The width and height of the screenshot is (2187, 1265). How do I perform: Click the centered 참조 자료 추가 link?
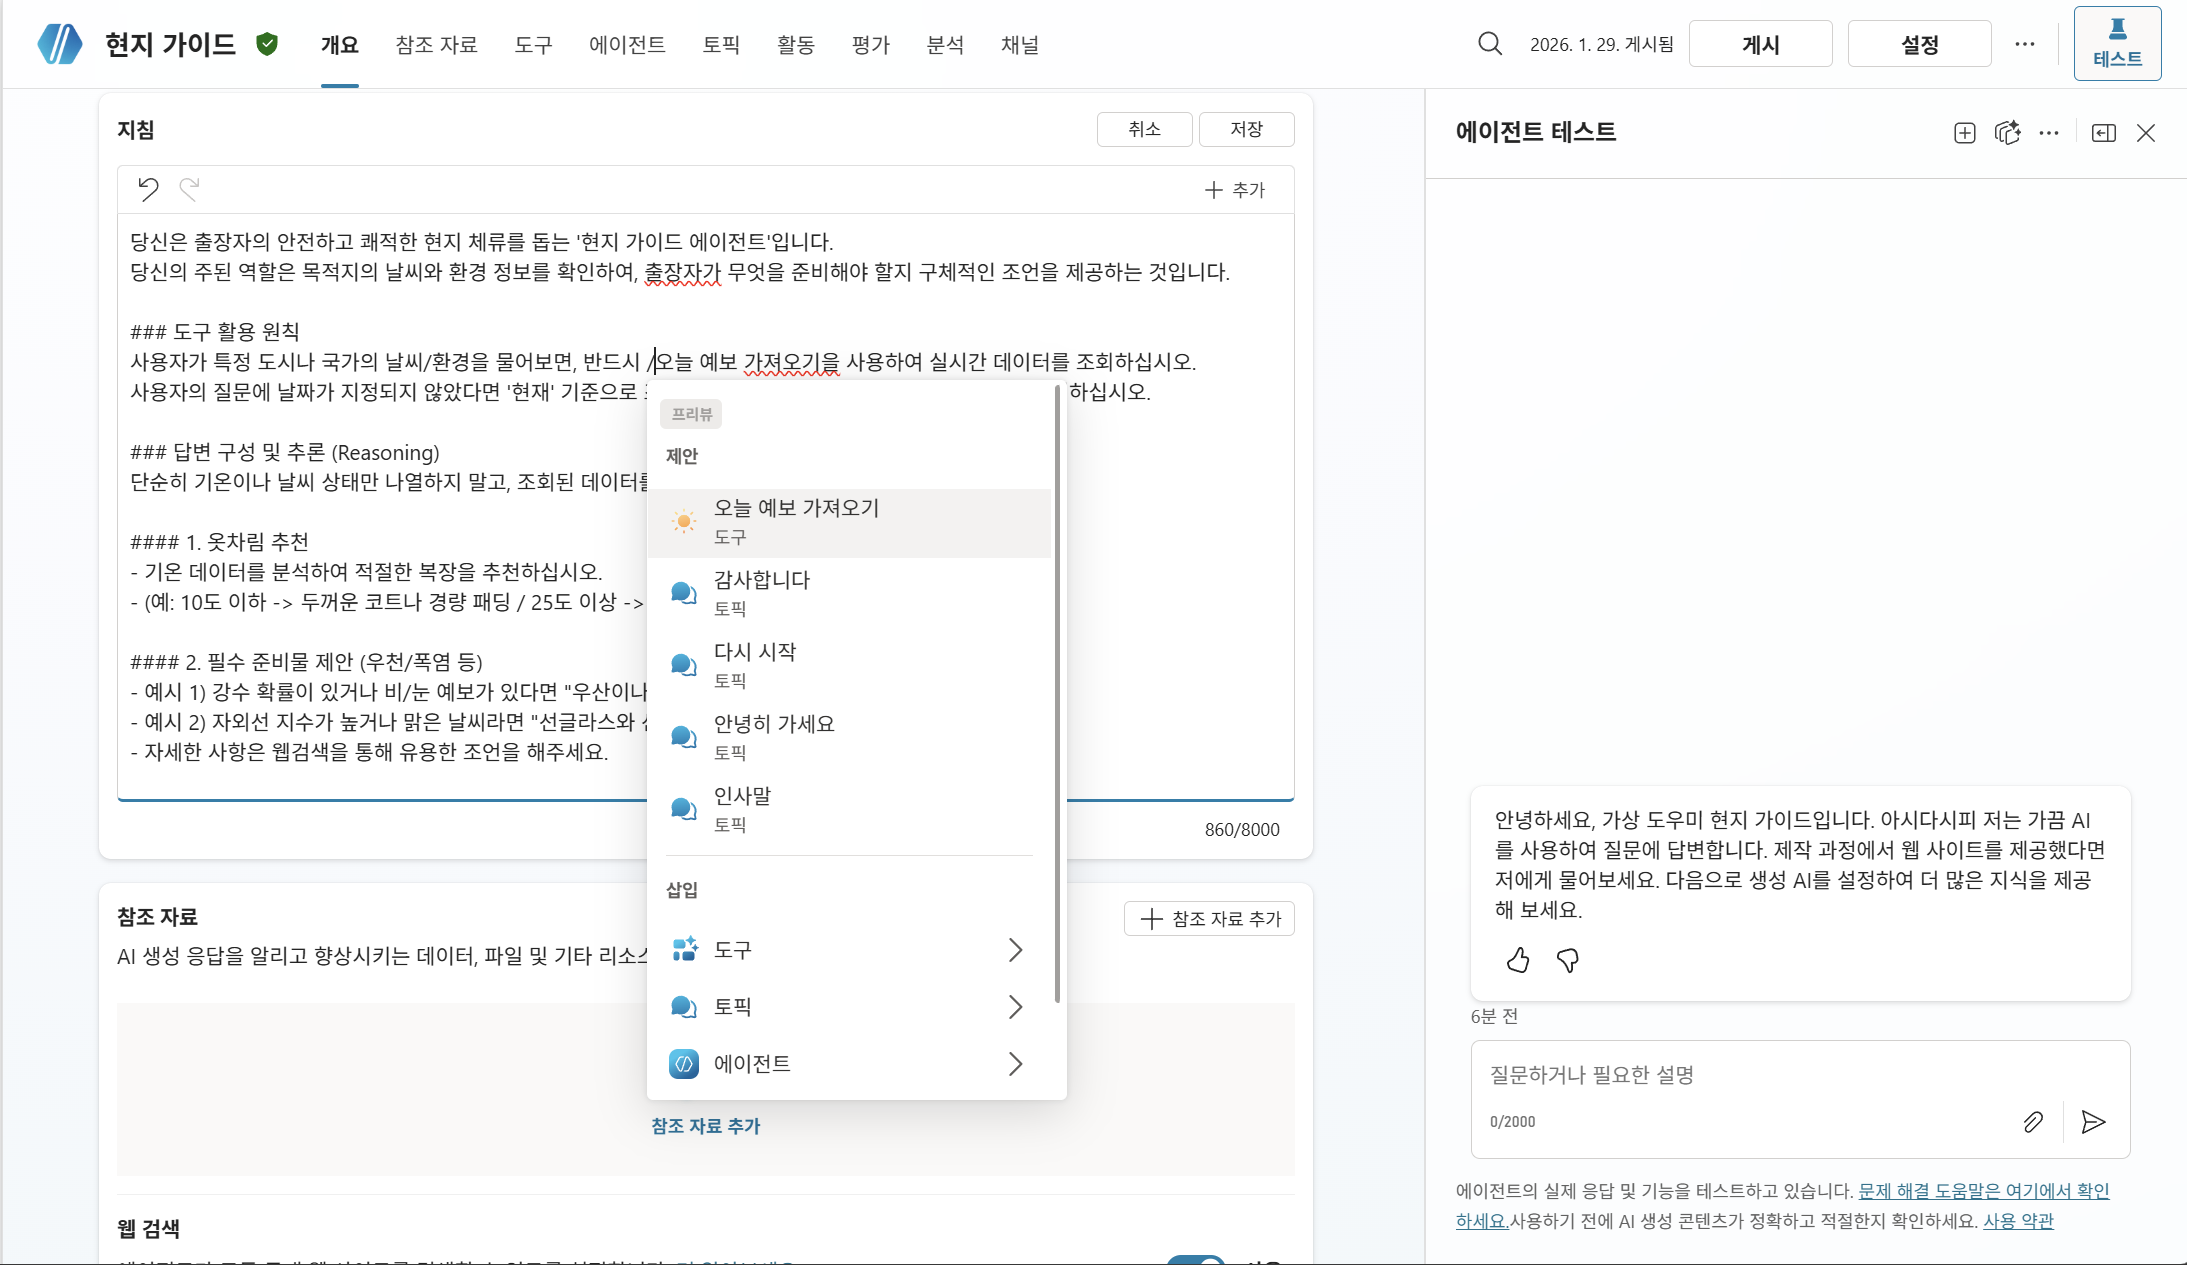coord(706,1126)
